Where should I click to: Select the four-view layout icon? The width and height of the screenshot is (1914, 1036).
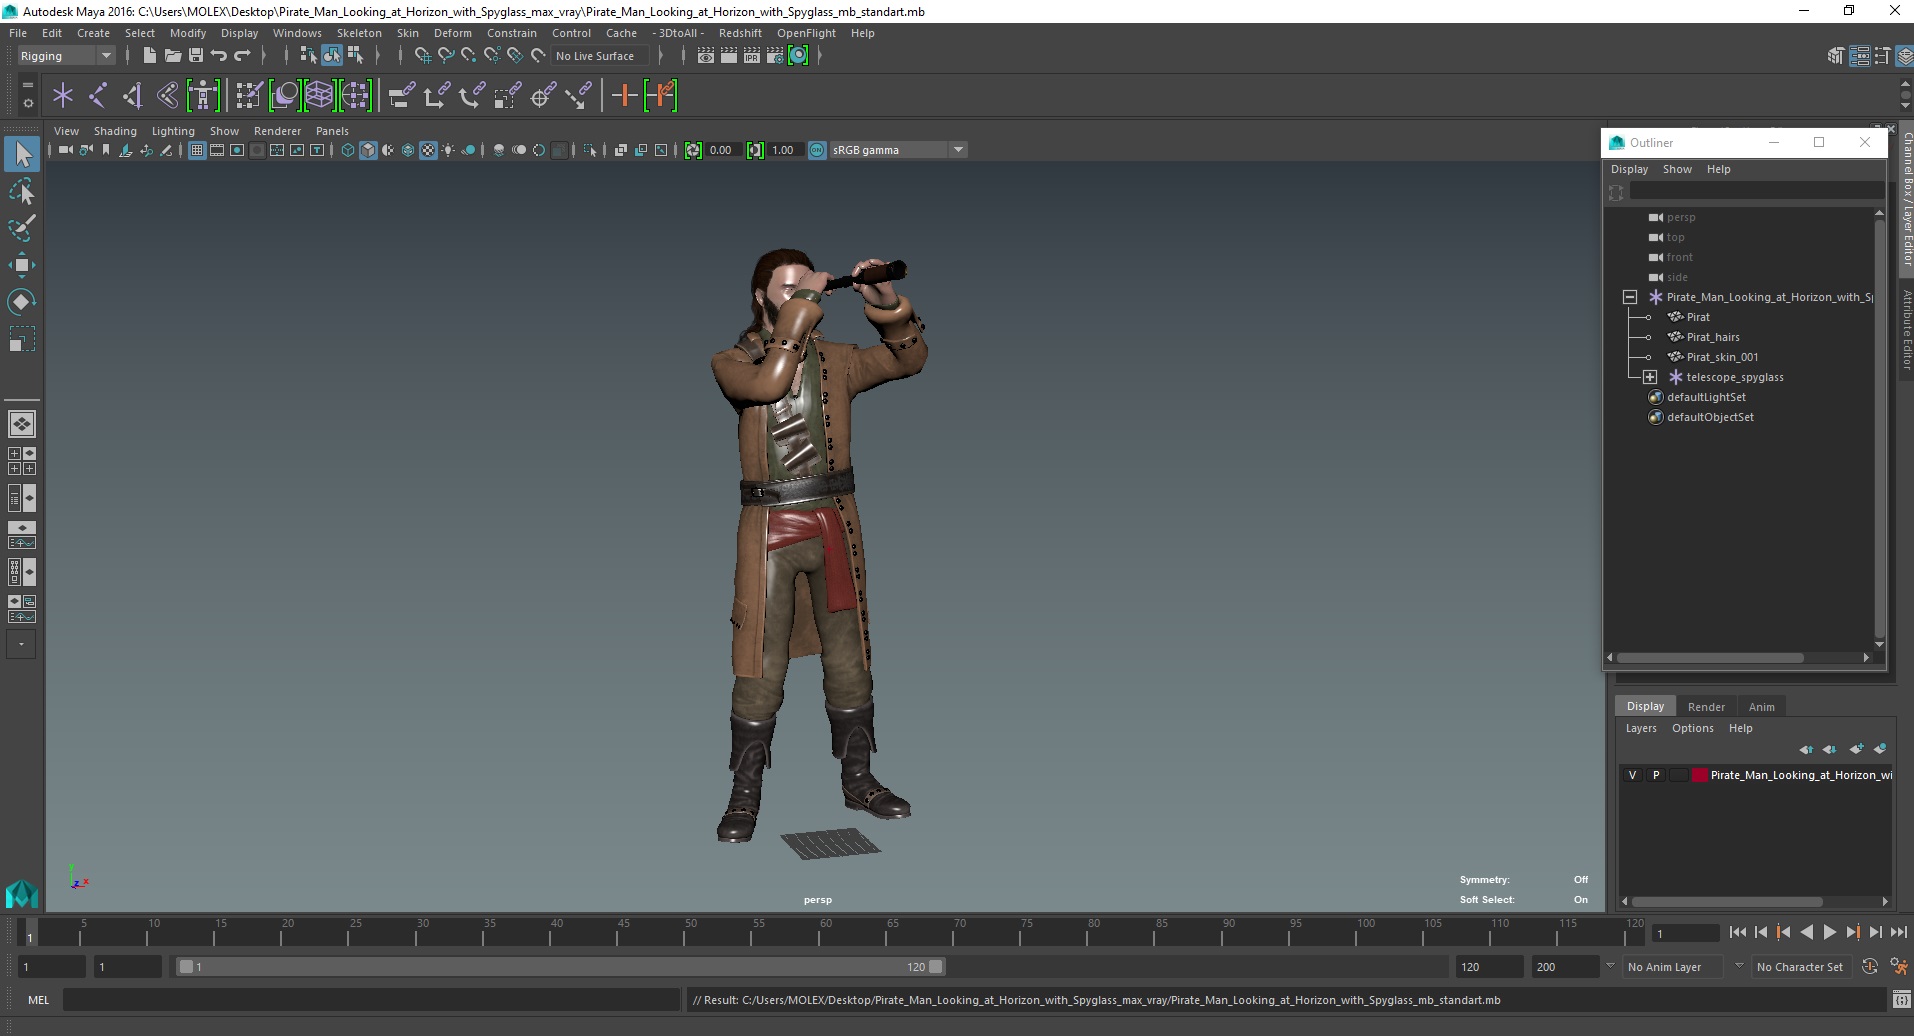tap(22, 461)
